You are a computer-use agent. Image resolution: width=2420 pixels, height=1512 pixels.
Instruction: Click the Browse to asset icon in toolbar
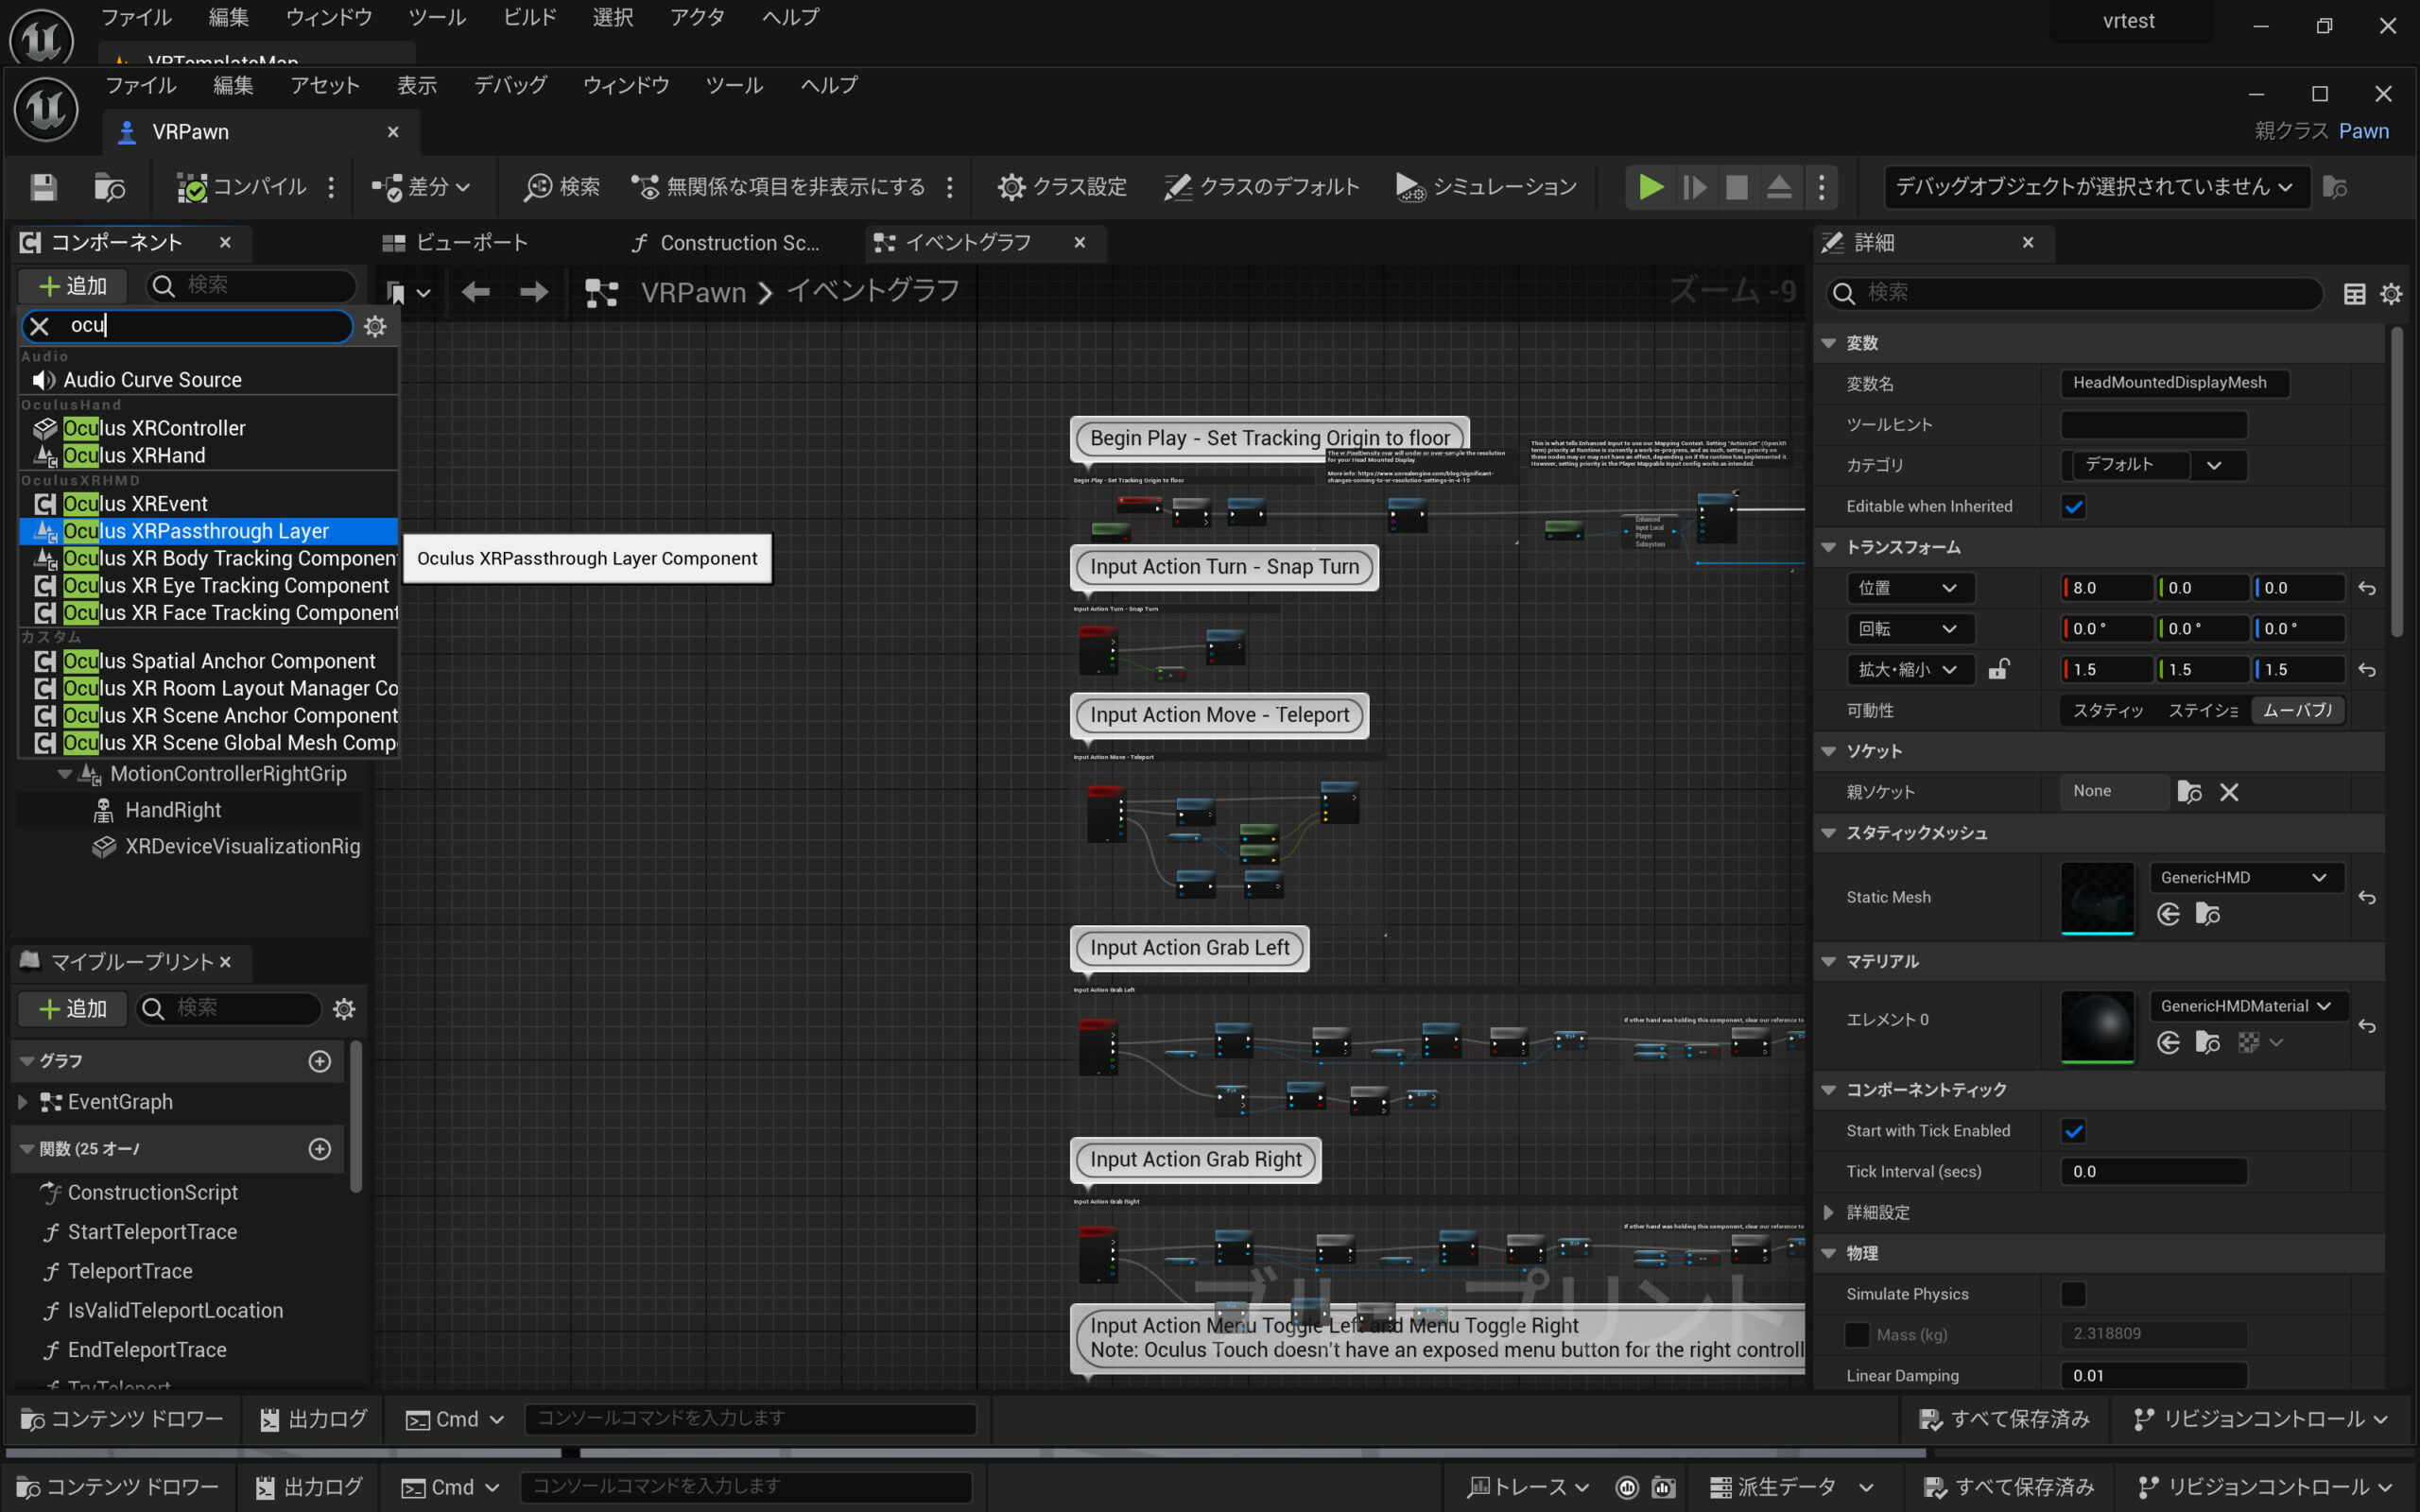[x=109, y=187]
